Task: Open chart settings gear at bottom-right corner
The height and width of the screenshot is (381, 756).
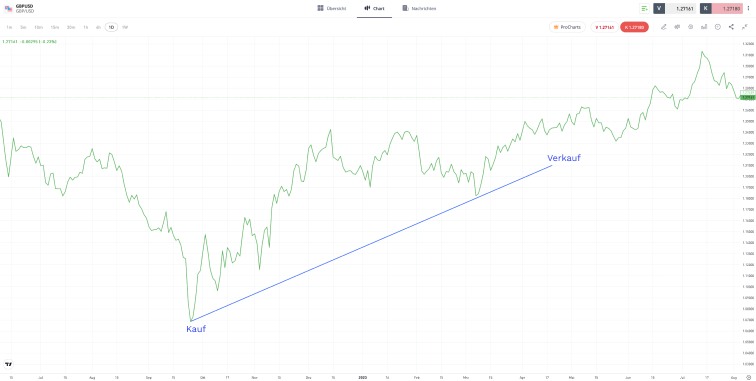Action: point(748,377)
